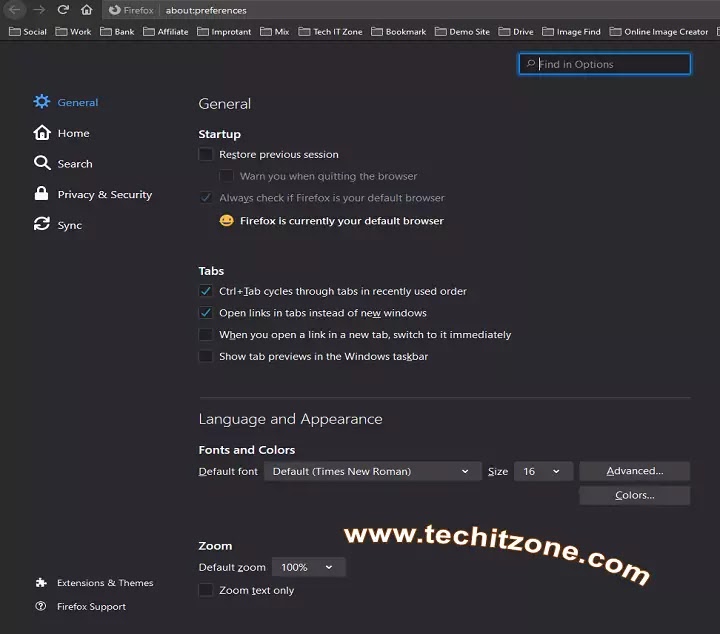Open the Sync preferences category
Screen dimensions: 720x634
[x=70, y=225]
